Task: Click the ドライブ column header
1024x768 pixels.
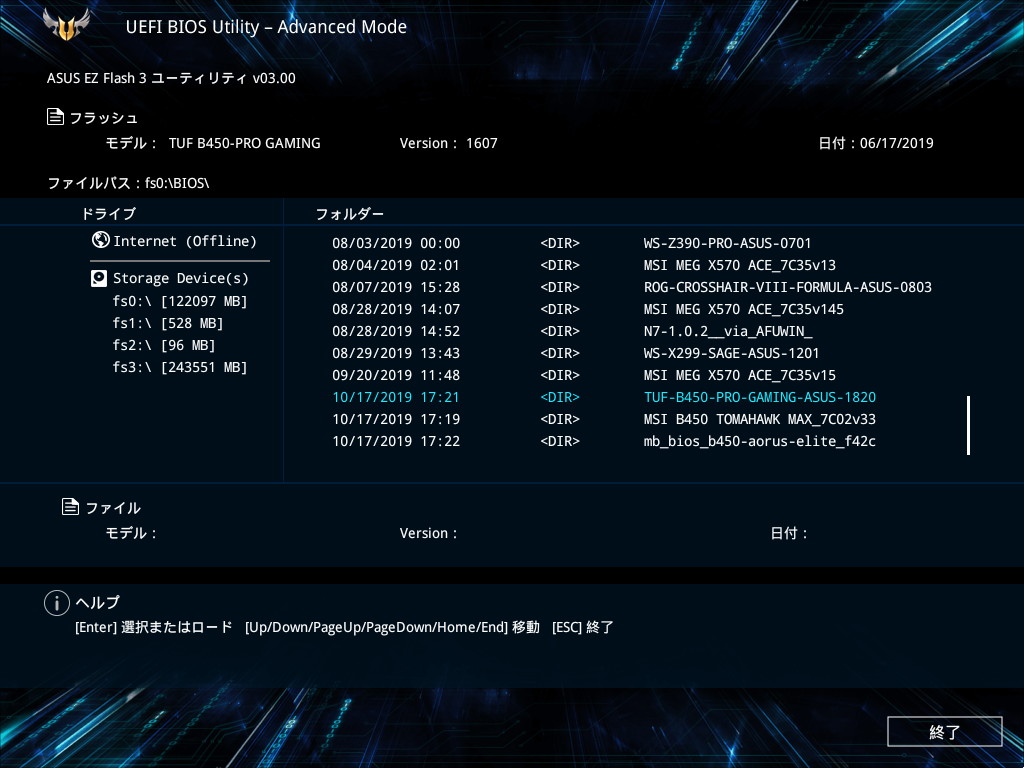Action: [x=108, y=213]
